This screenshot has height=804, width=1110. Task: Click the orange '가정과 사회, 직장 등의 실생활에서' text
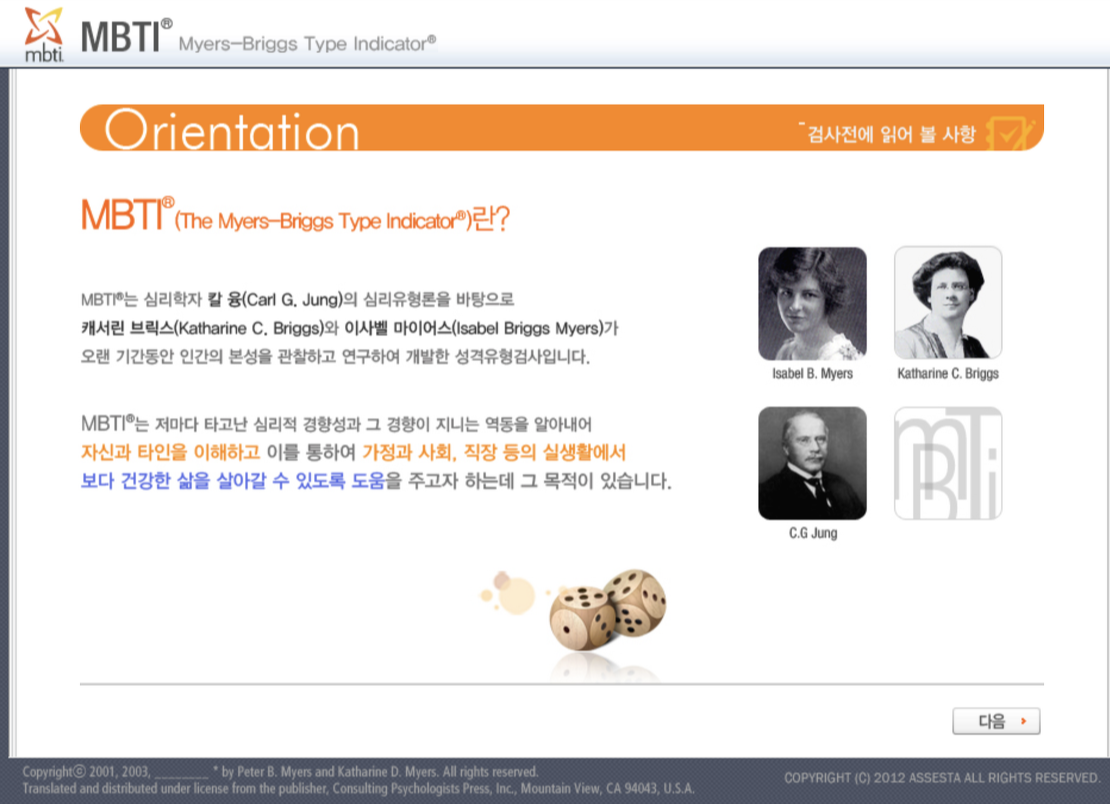click(494, 452)
